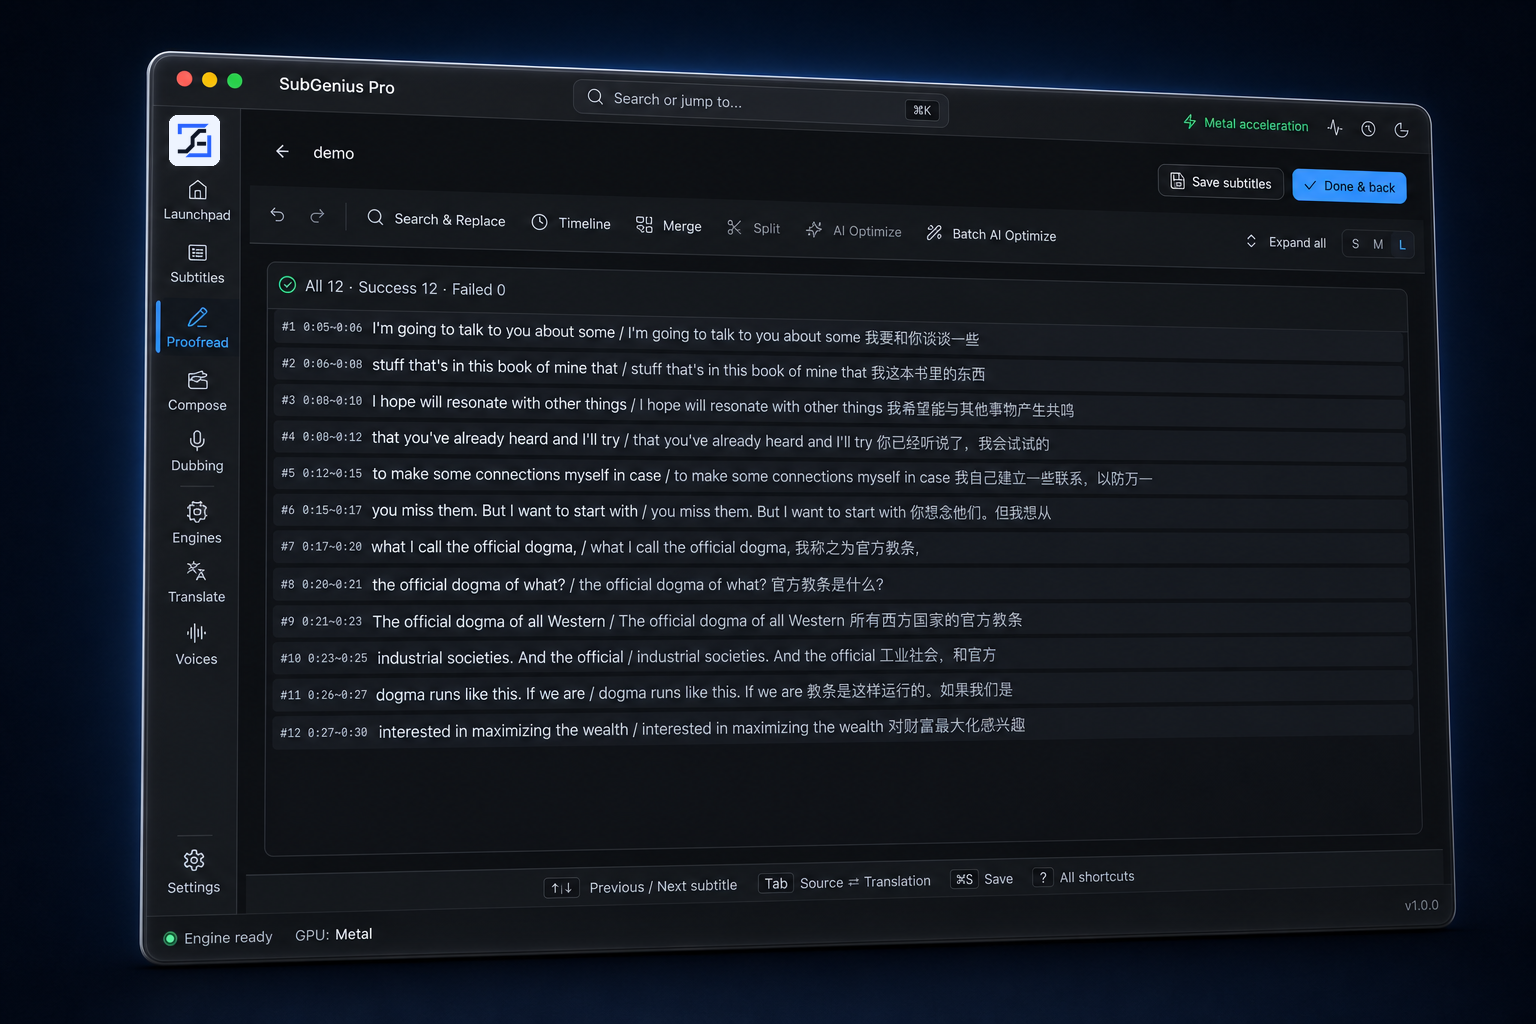1536x1024 pixels.
Task: Start Batch AI Optimize
Action: pyautogui.click(x=991, y=234)
